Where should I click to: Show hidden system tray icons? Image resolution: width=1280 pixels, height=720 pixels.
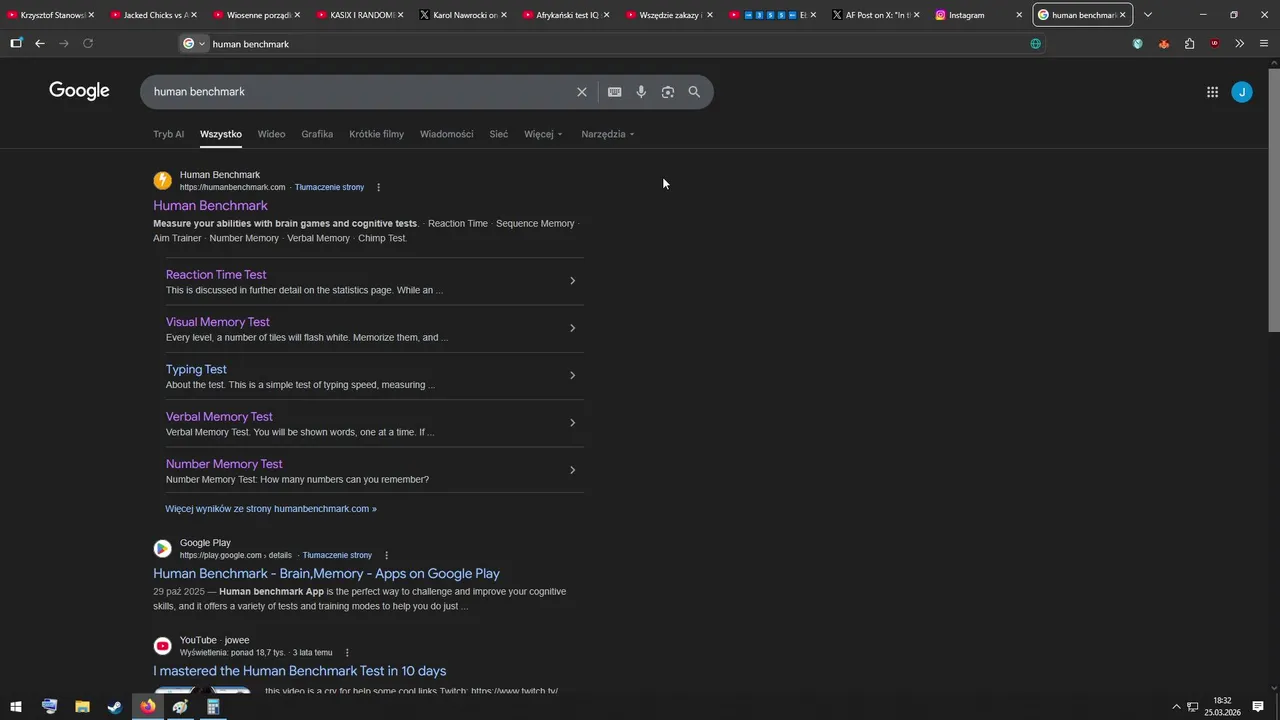point(1176,707)
